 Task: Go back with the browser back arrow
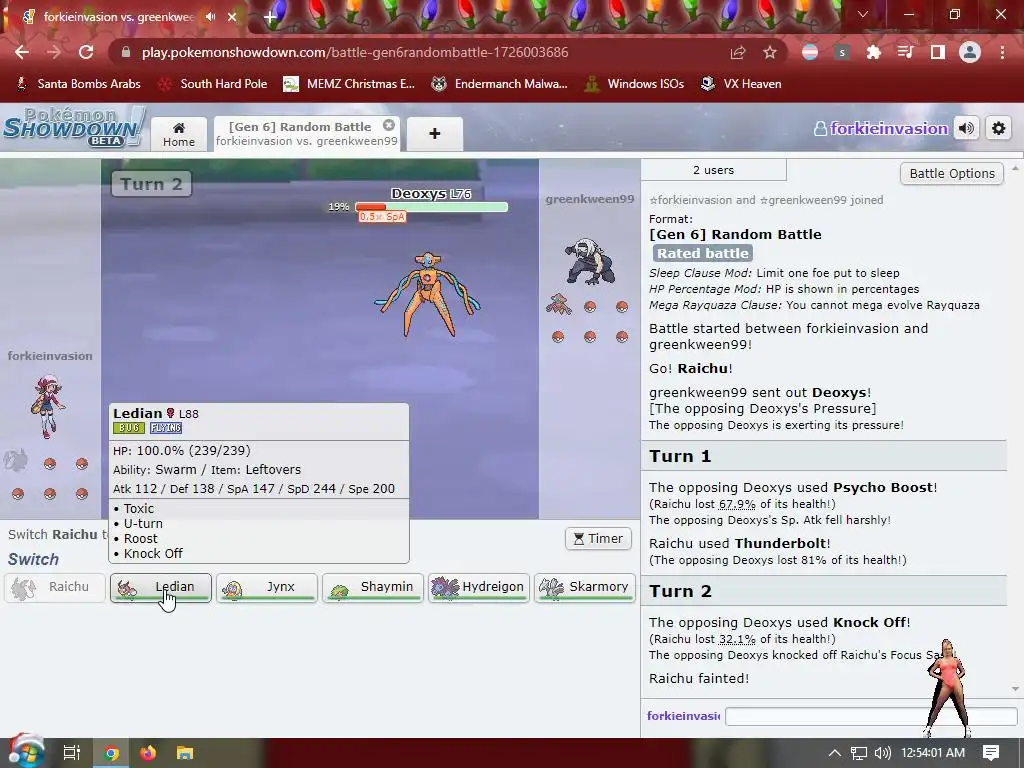pyautogui.click(x=22, y=52)
